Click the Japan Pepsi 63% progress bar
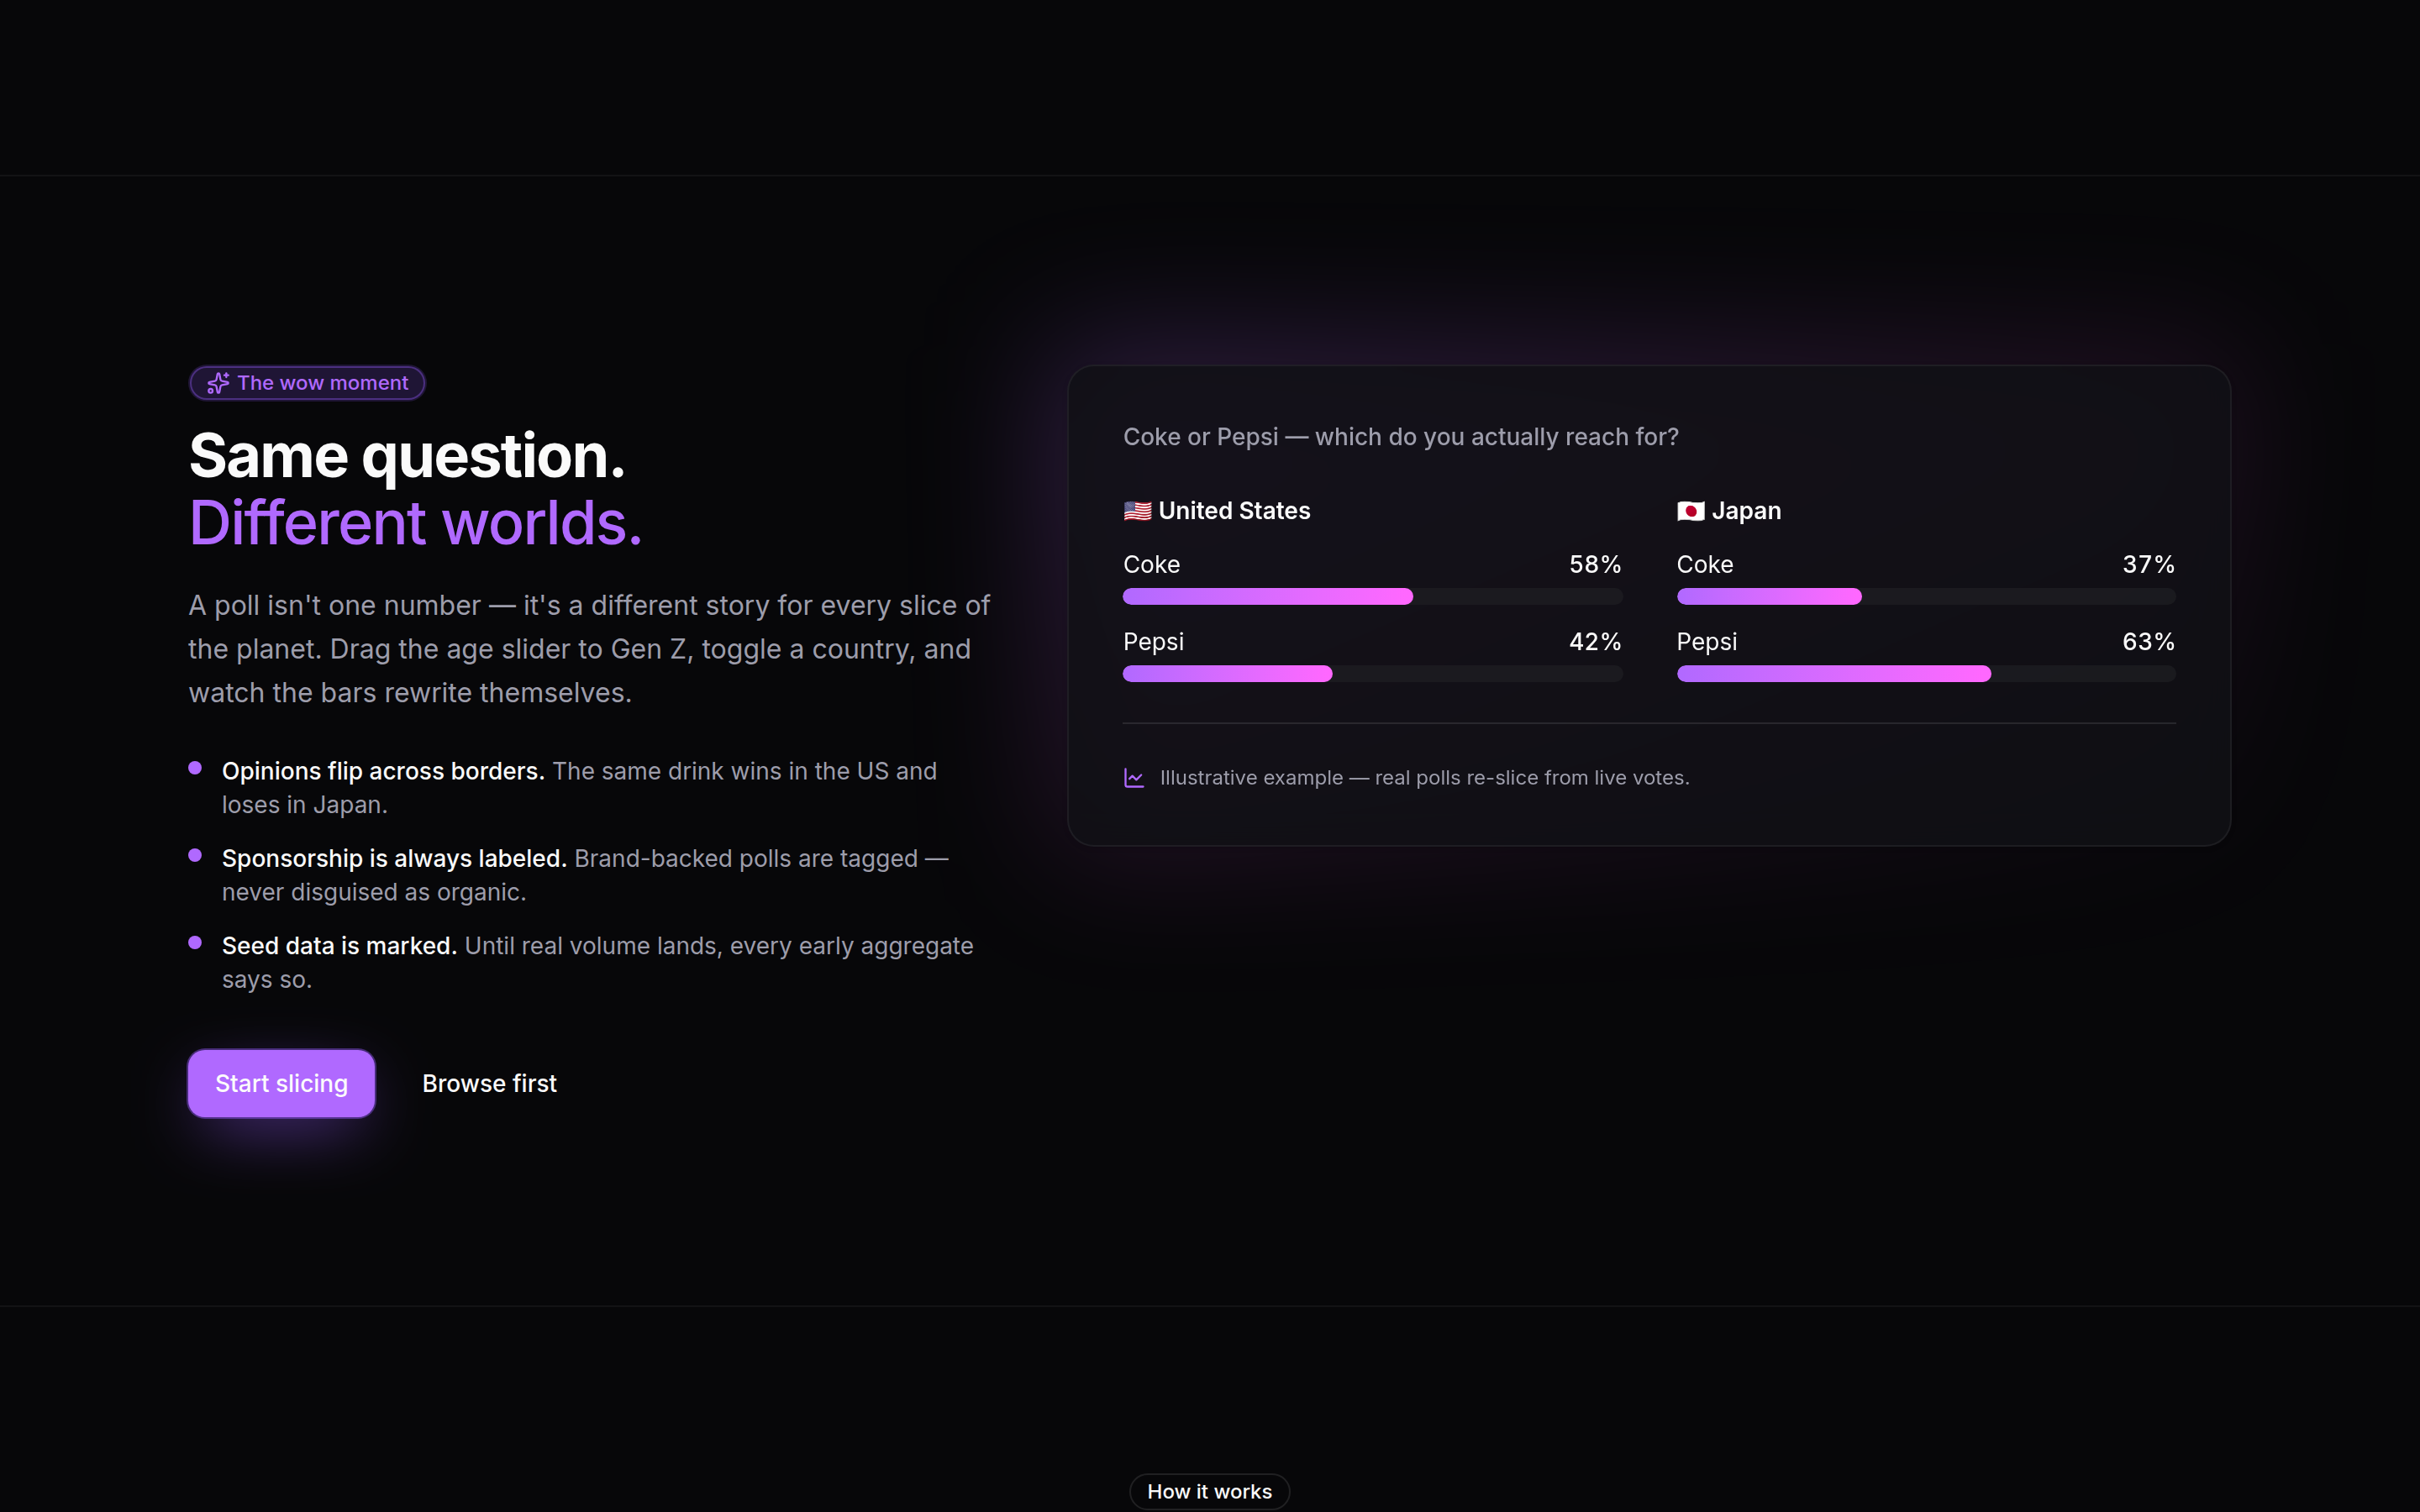 1926,673
